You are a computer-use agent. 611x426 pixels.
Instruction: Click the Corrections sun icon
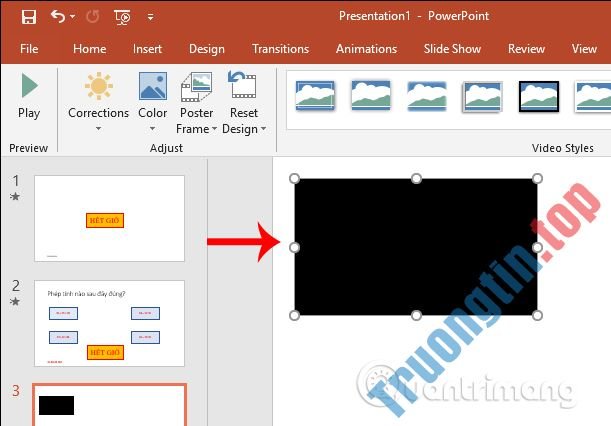click(99, 86)
